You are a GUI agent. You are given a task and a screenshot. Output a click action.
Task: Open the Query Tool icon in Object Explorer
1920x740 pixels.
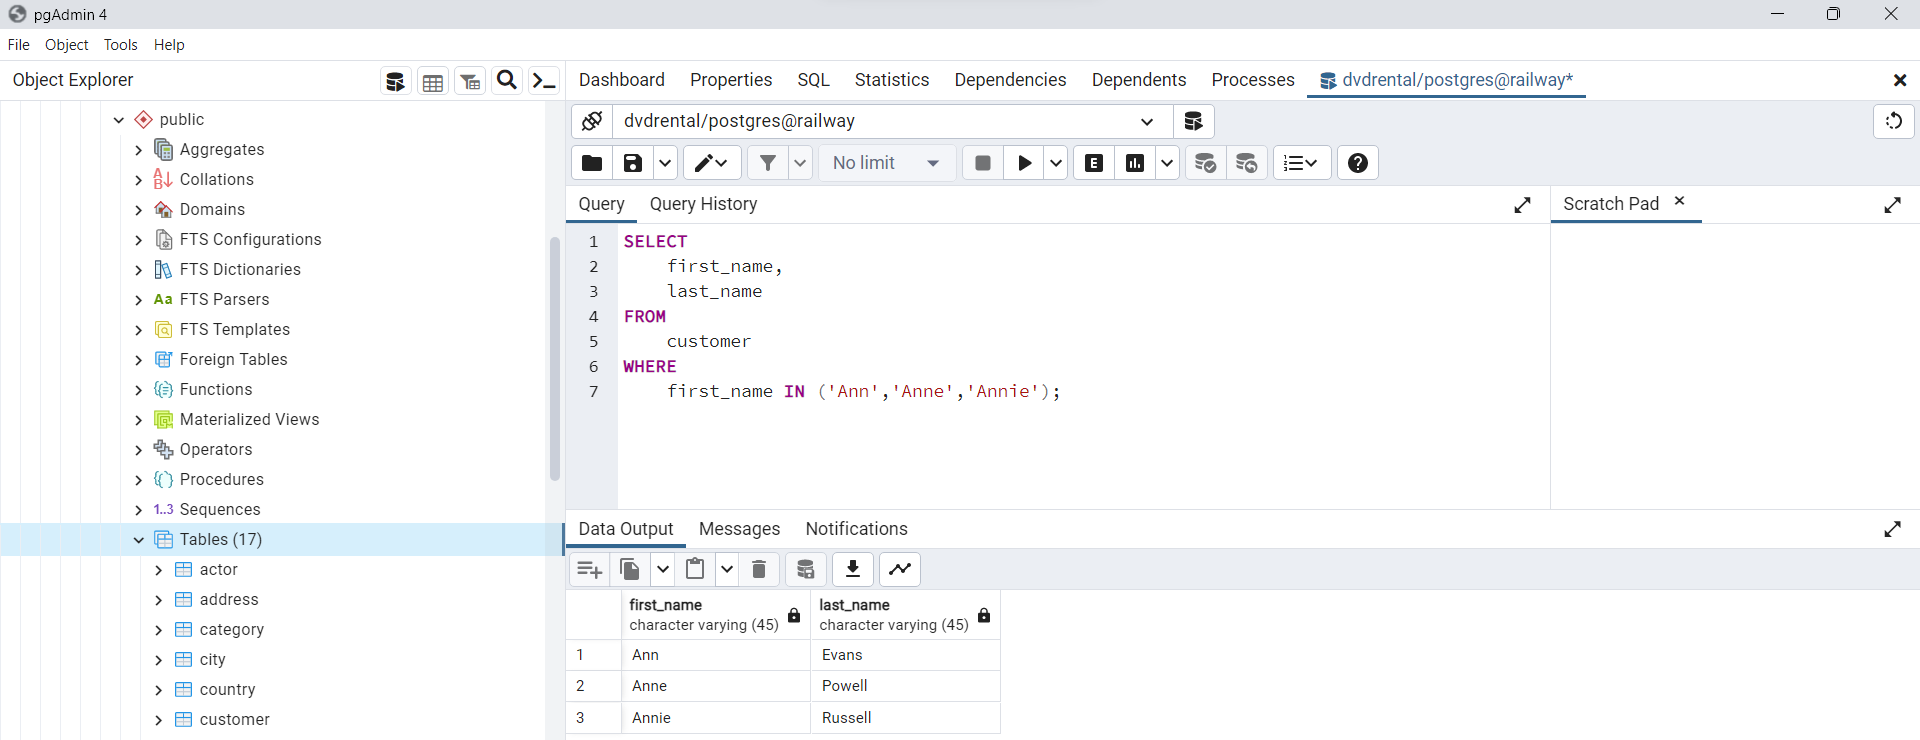(396, 81)
